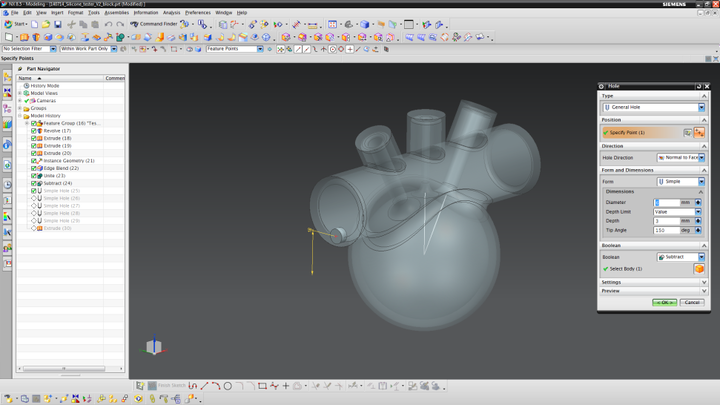Open the File menu
The height and width of the screenshot is (405, 720).
(15, 13)
